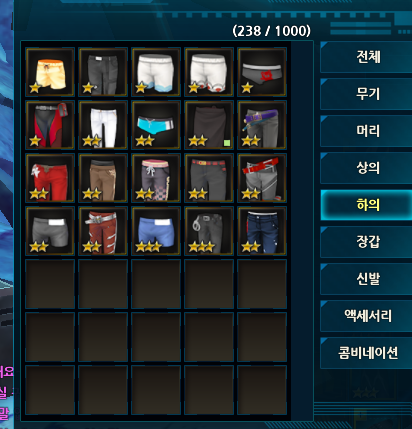Image resolution: width=412 pixels, height=429 pixels.
Task: Open the 액세서리 category tab
Action: [x=366, y=316]
